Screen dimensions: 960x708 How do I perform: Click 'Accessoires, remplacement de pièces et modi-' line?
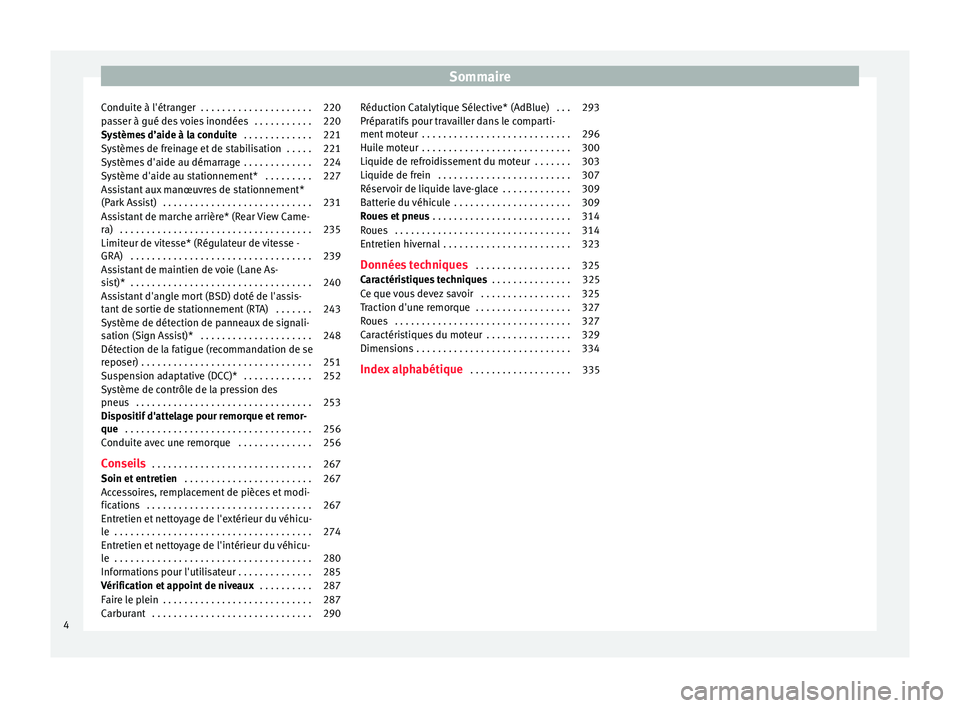click(205, 492)
